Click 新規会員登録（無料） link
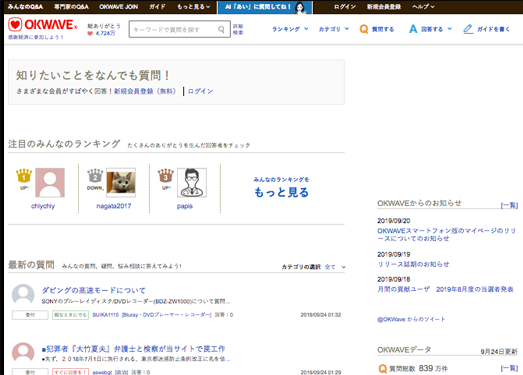The height and width of the screenshot is (375, 523). 145,91
